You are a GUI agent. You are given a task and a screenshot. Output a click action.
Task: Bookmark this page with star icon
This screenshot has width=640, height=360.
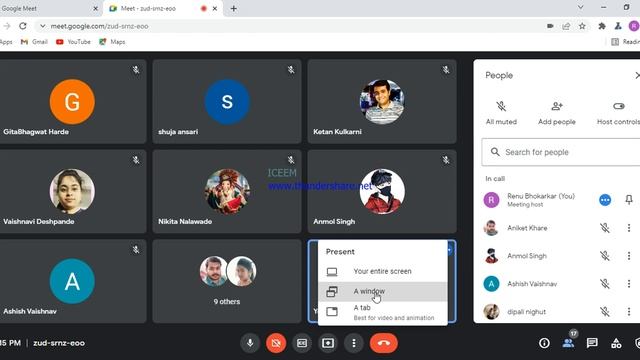click(x=582, y=26)
